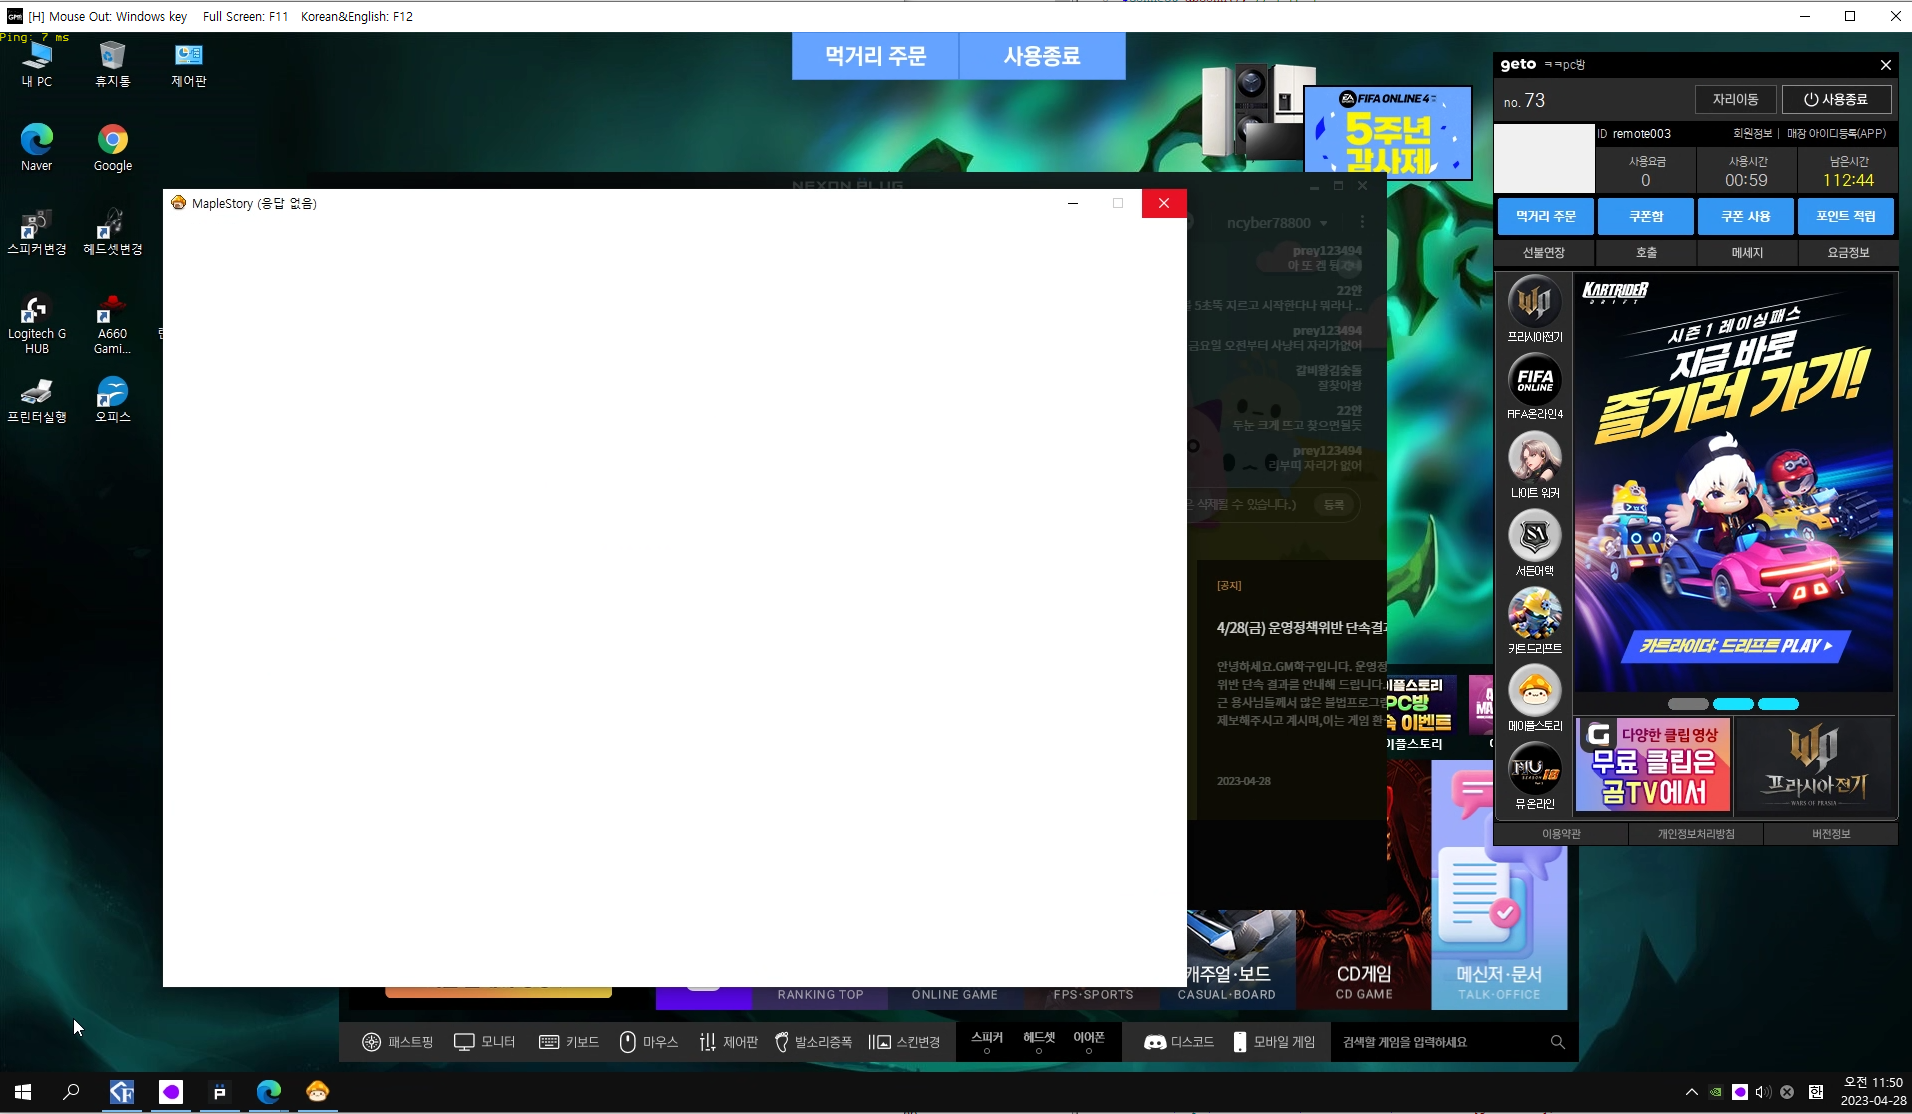1912x1114 pixels.
Task: Launch KartRider Drift from geto sidebar icon
Action: point(1534,613)
